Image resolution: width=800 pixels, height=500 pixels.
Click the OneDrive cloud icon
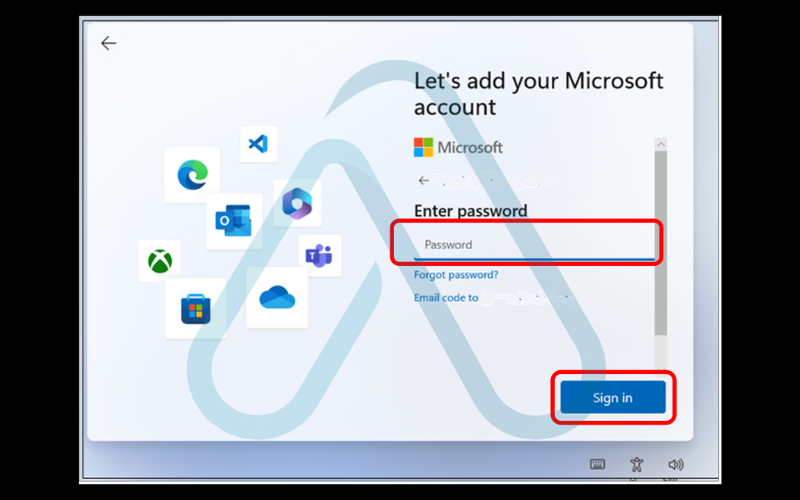277,297
